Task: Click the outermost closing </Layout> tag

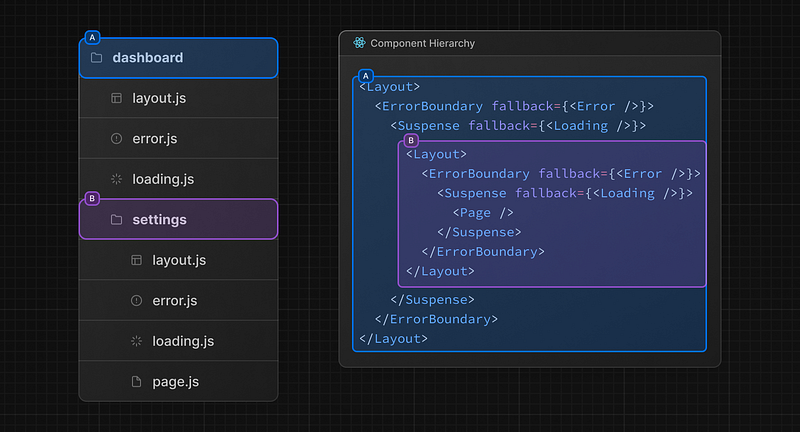Action: (x=393, y=338)
